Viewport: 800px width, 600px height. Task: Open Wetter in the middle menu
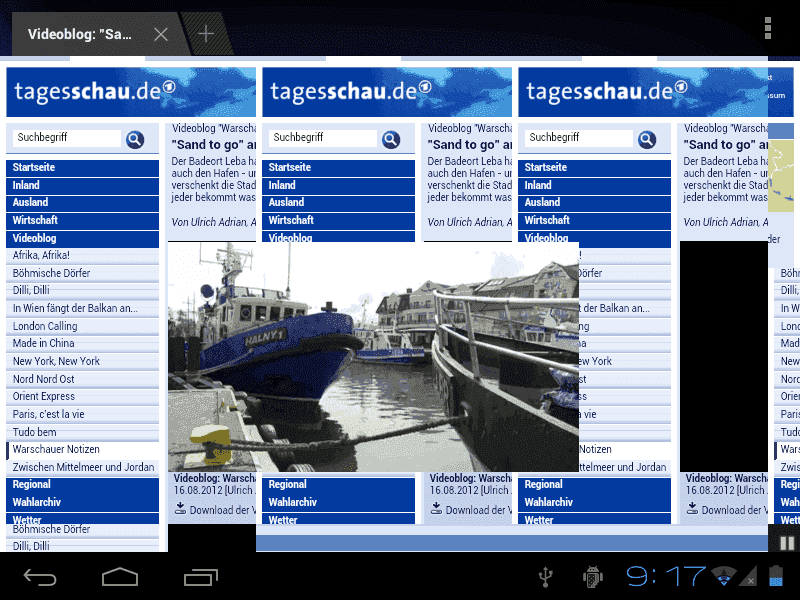pos(339,519)
